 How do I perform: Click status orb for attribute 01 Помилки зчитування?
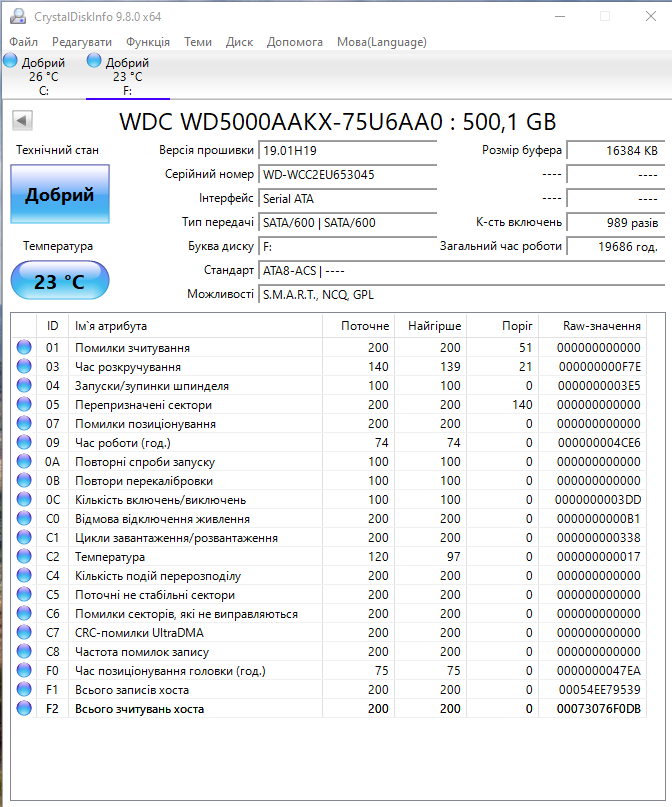pos(24,347)
